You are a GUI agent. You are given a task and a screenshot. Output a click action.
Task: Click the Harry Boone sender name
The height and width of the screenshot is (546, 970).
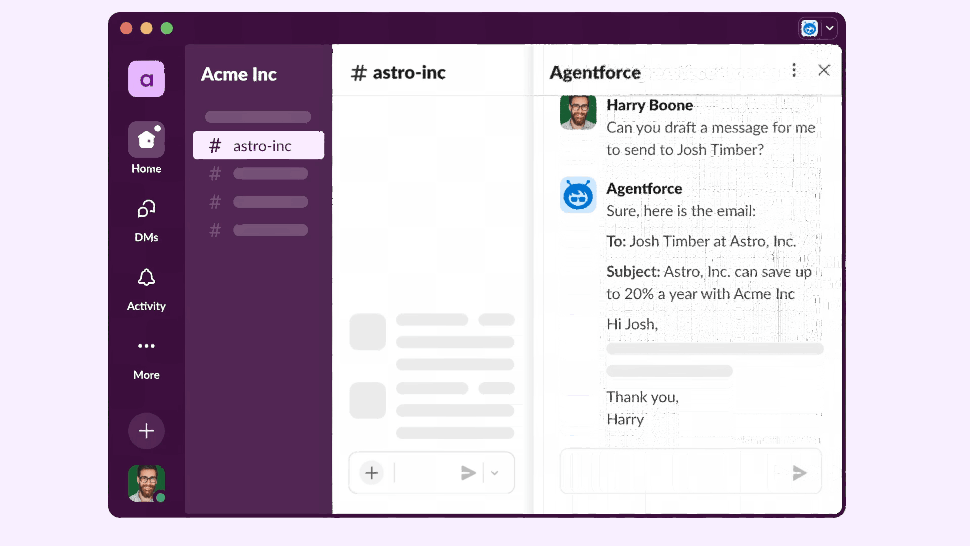coord(650,105)
